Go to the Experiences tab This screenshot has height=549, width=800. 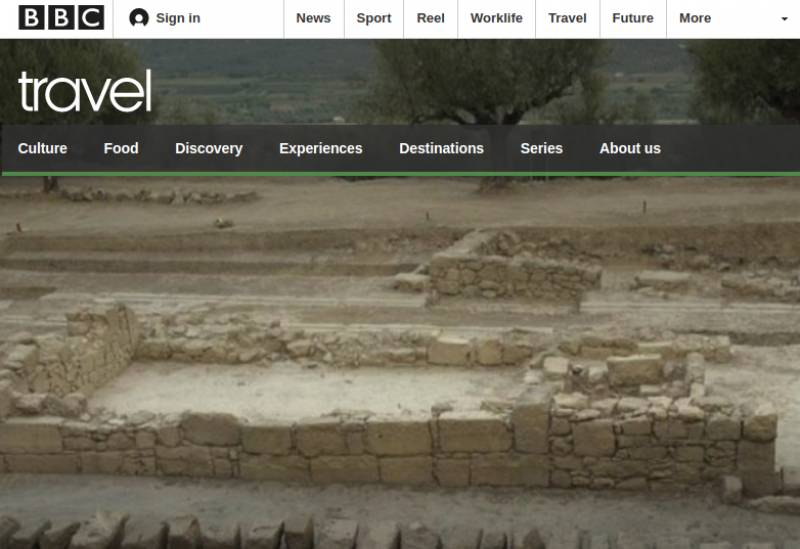click(321, 148)
